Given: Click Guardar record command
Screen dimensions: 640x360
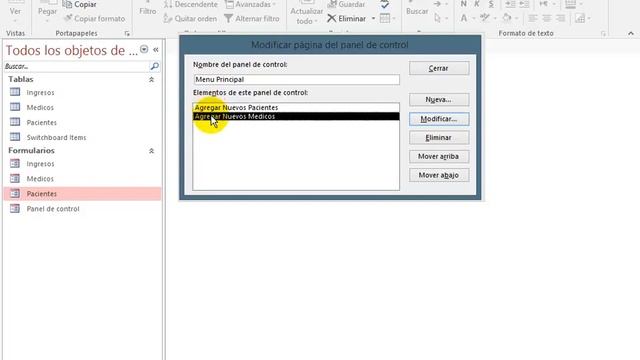Looking at the screenshot, I should [x=346, y=4].
